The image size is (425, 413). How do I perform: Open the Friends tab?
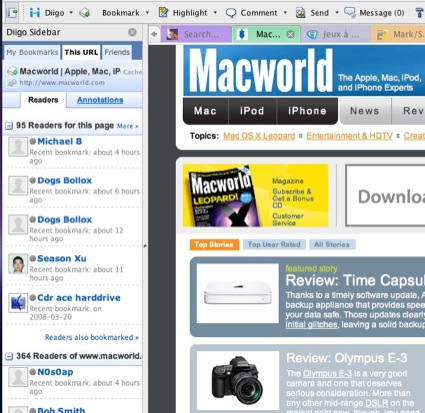tap(117, 52)
